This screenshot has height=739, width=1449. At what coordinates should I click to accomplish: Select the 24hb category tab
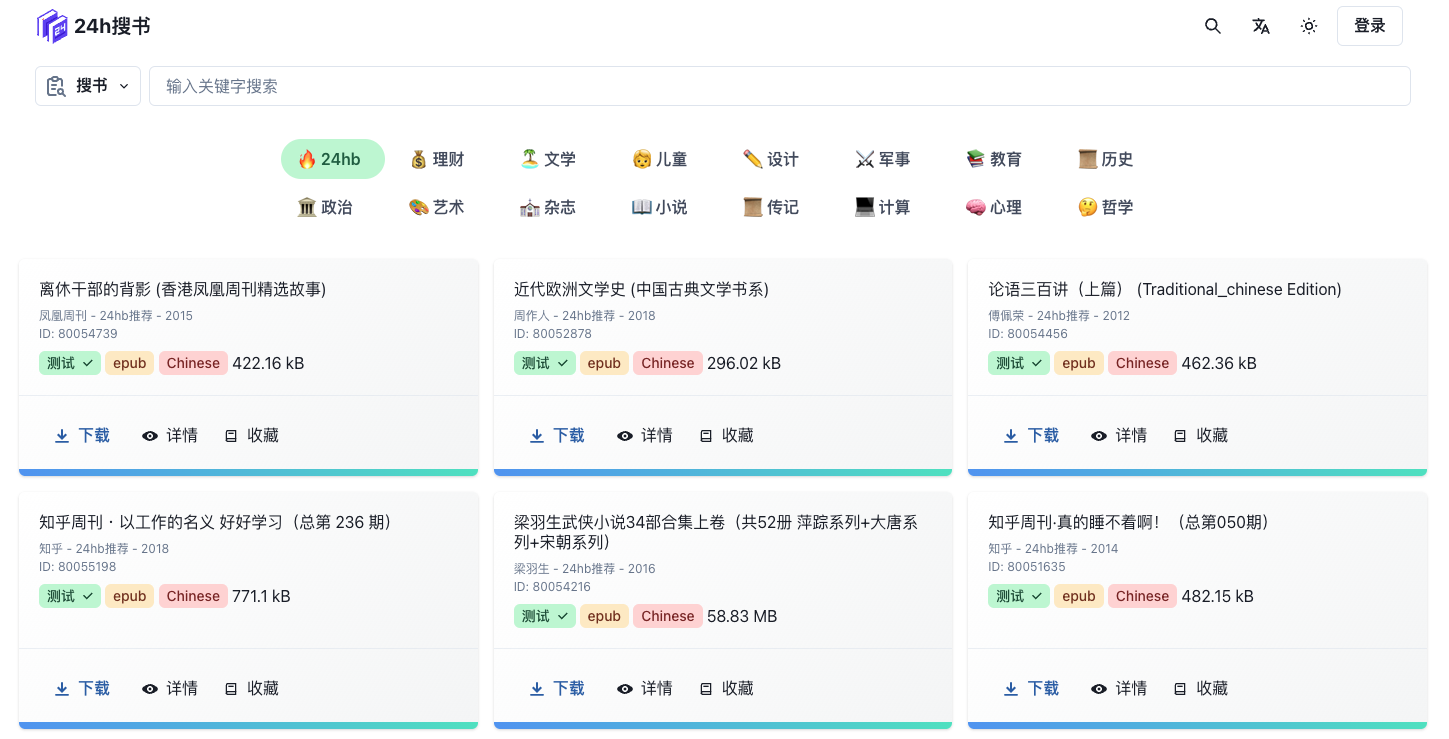pyautogui.click(x=333, y=159)
